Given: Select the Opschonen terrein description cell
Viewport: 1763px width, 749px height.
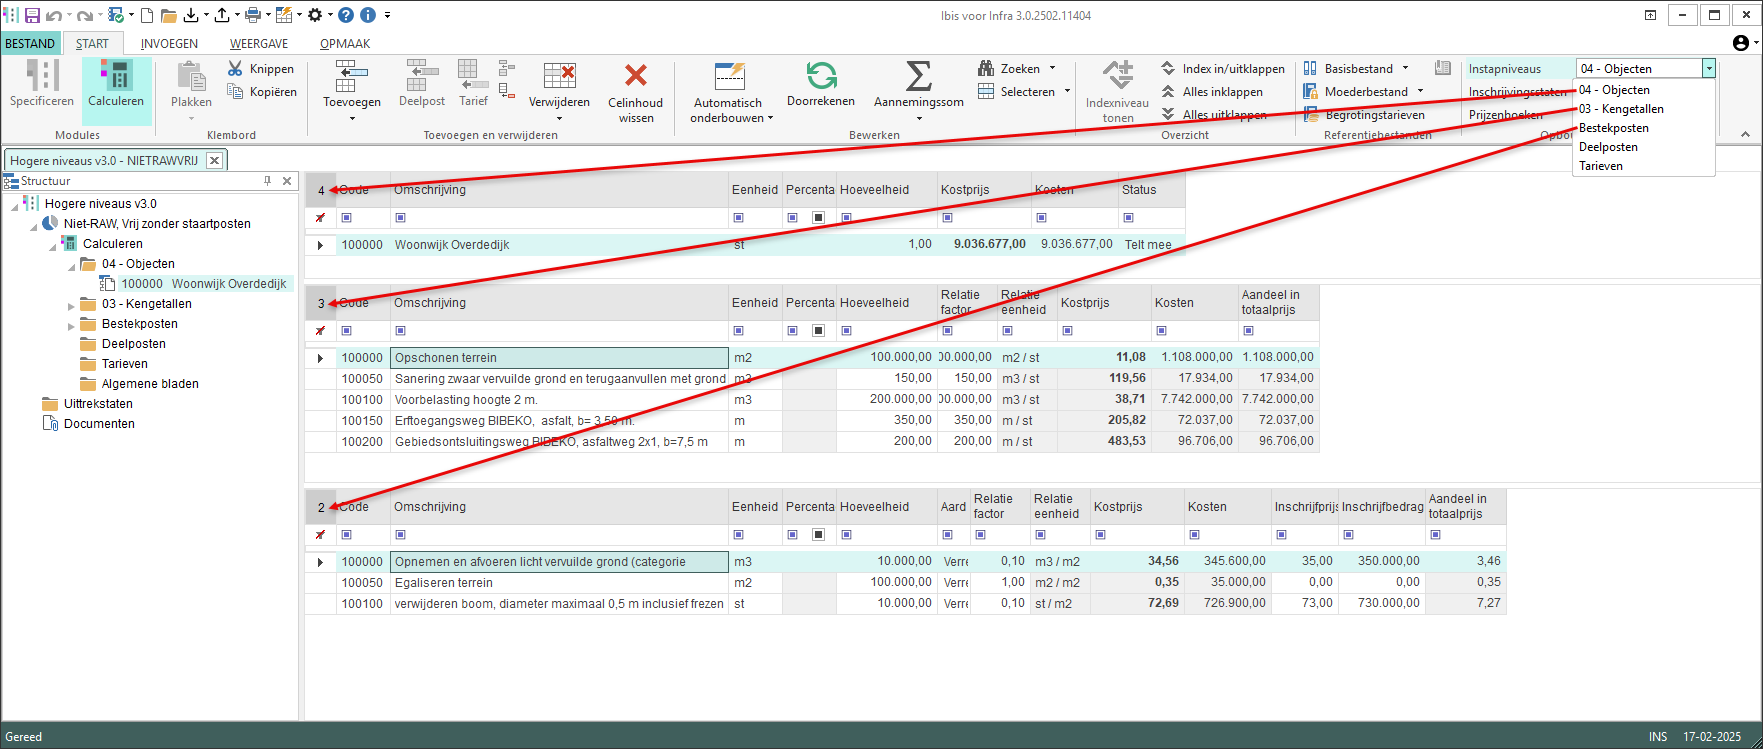Looking at the screenshot, I should 559,358.
